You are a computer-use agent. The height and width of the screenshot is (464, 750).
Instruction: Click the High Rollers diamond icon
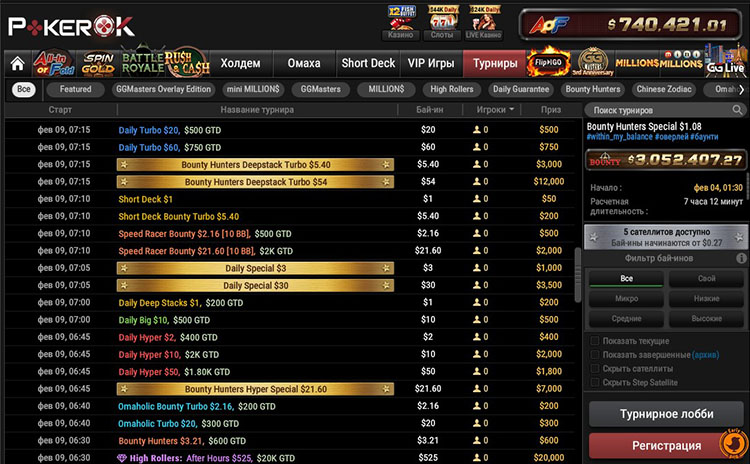pyautogui.click(x=122, y=458)
